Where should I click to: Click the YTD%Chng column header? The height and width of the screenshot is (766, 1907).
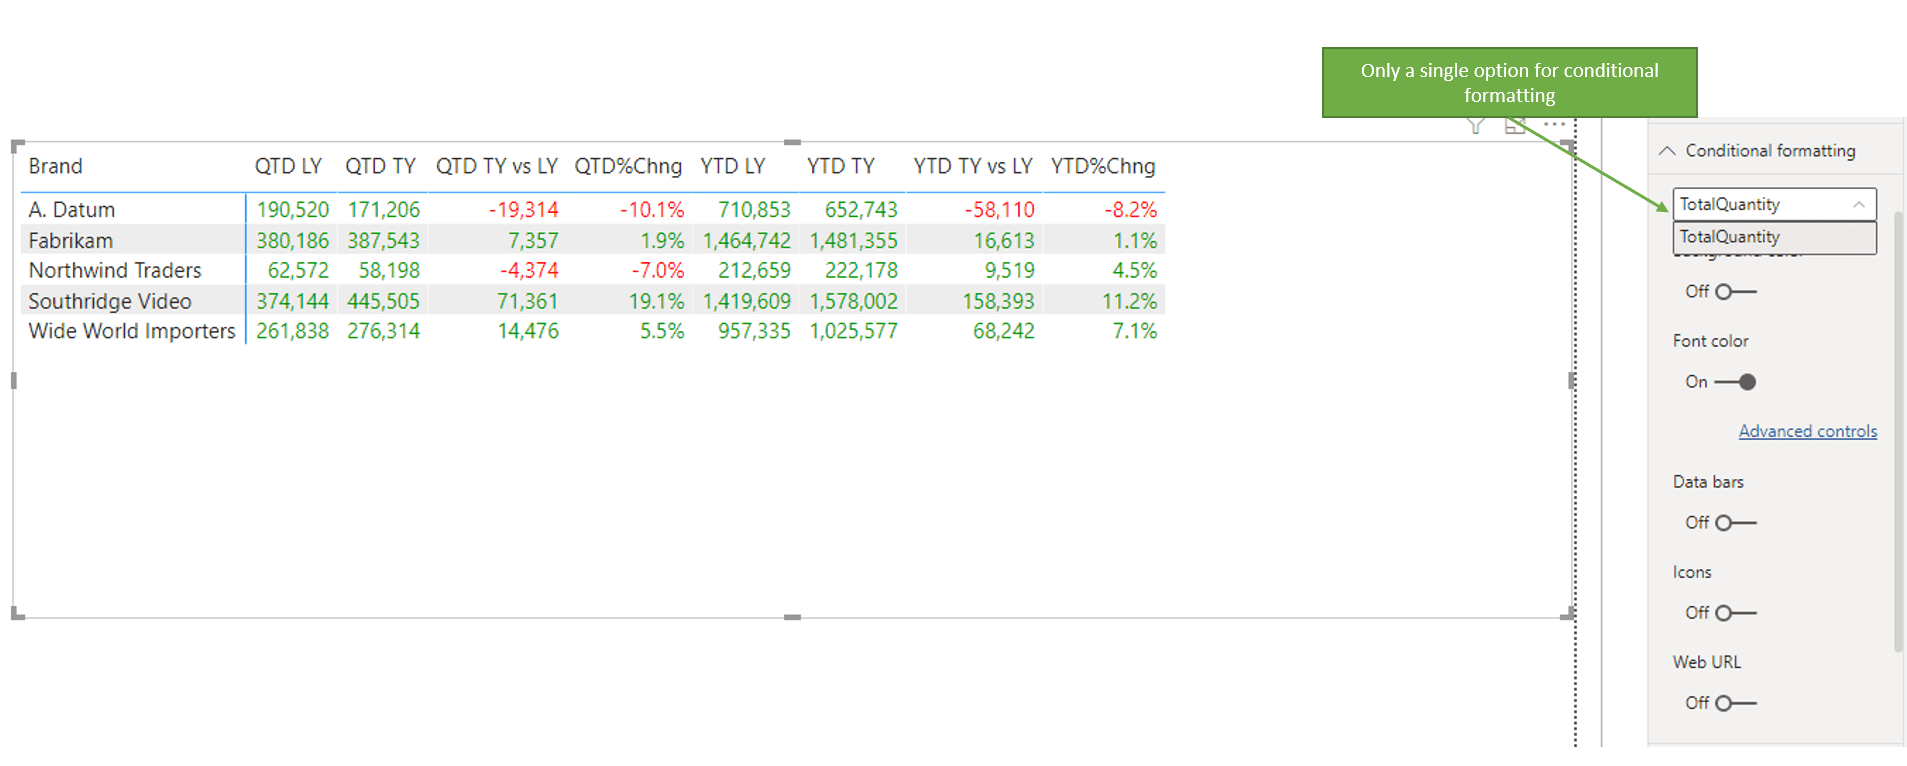coord(1102,166)
